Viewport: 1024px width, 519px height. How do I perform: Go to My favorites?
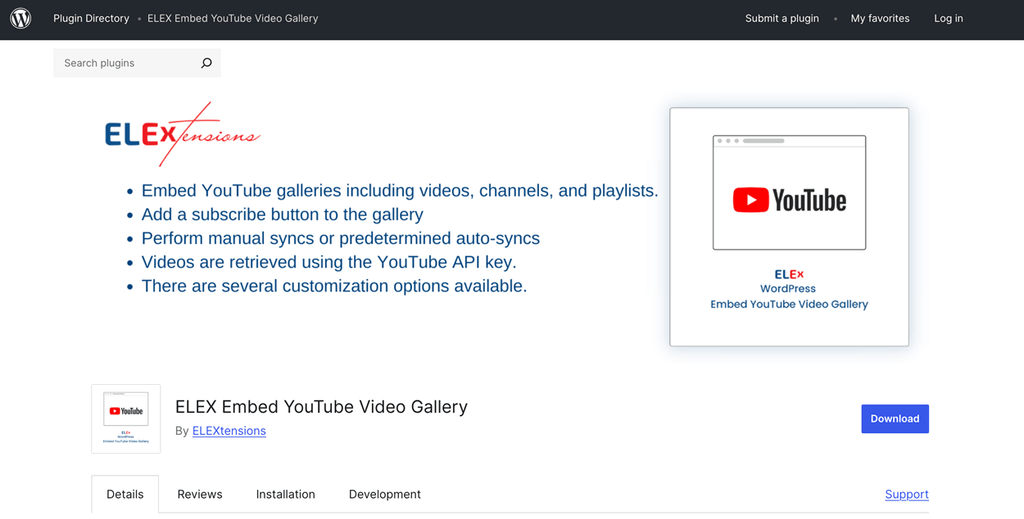[x=880, y=18]
